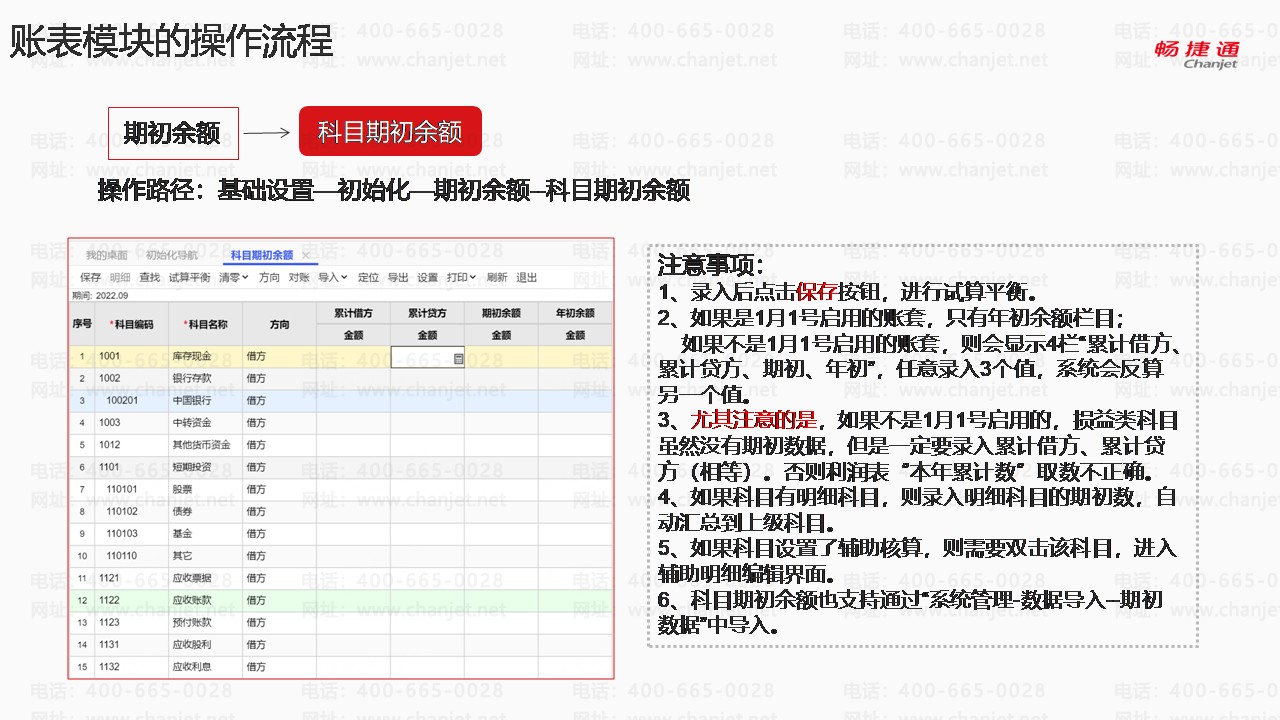Click the 定位 toolbar button
The width and height of the screenshot is (1280, 720).
click(368, 277)
